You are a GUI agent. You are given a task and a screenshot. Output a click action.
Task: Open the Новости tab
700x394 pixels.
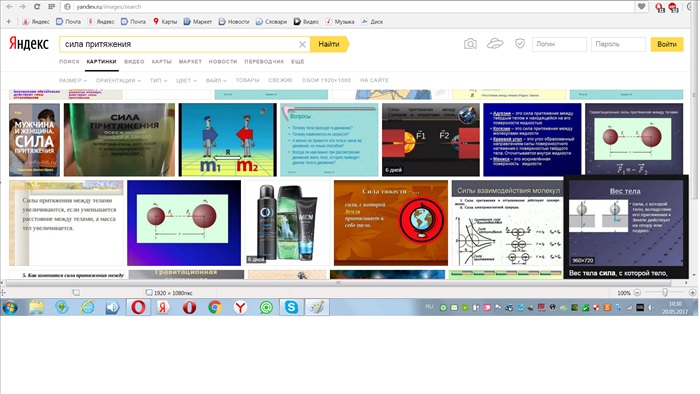coord(223,62)
